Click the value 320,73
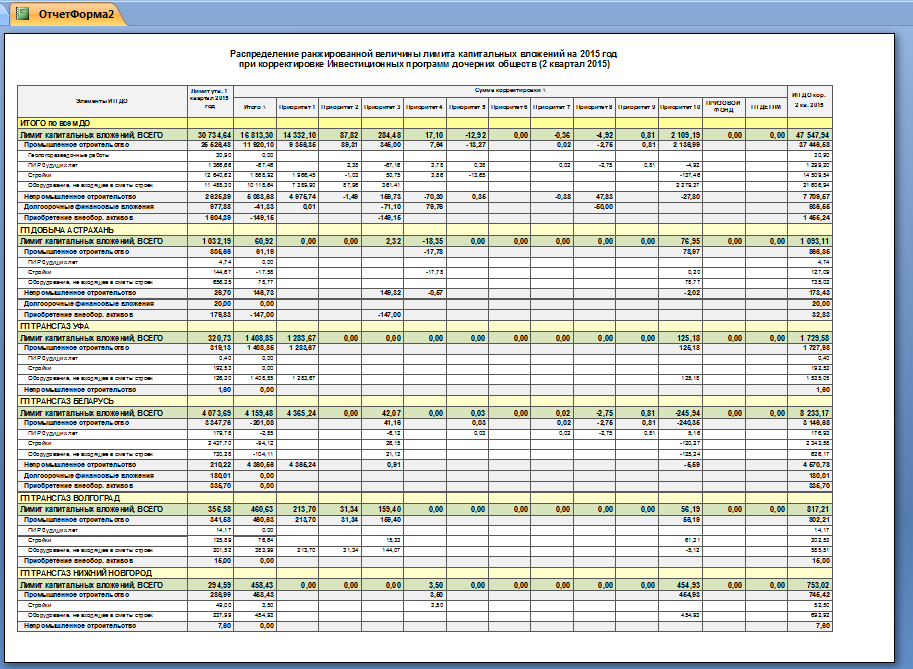 [219, 338]
